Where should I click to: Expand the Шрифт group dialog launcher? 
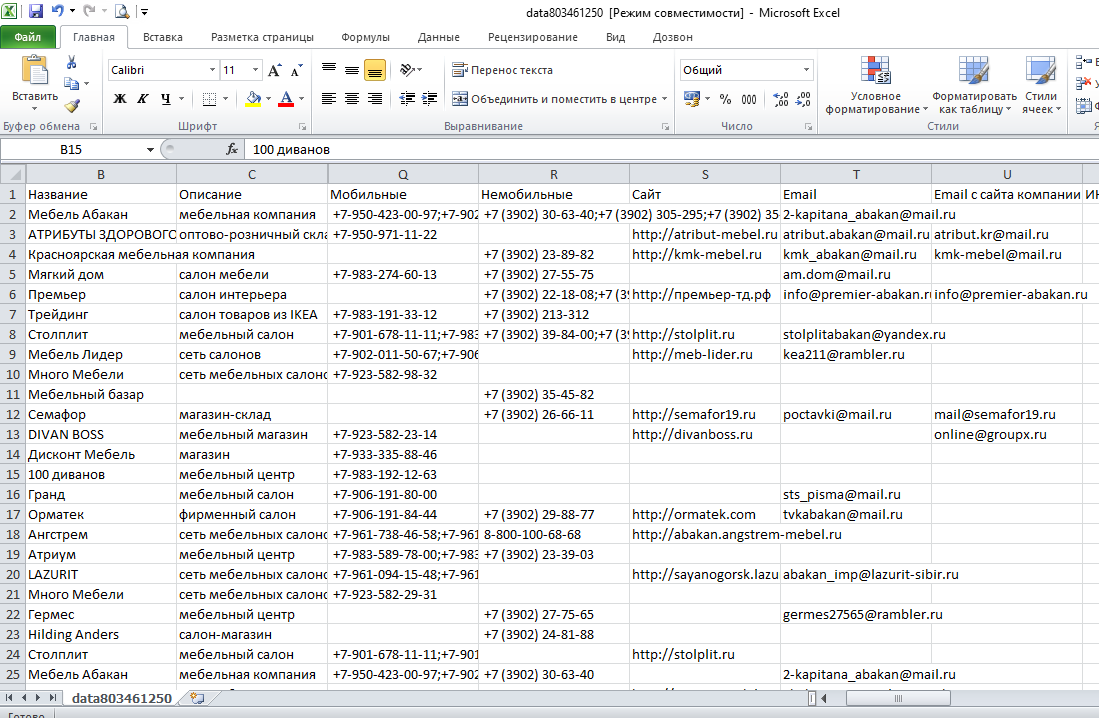coord(303,127)
